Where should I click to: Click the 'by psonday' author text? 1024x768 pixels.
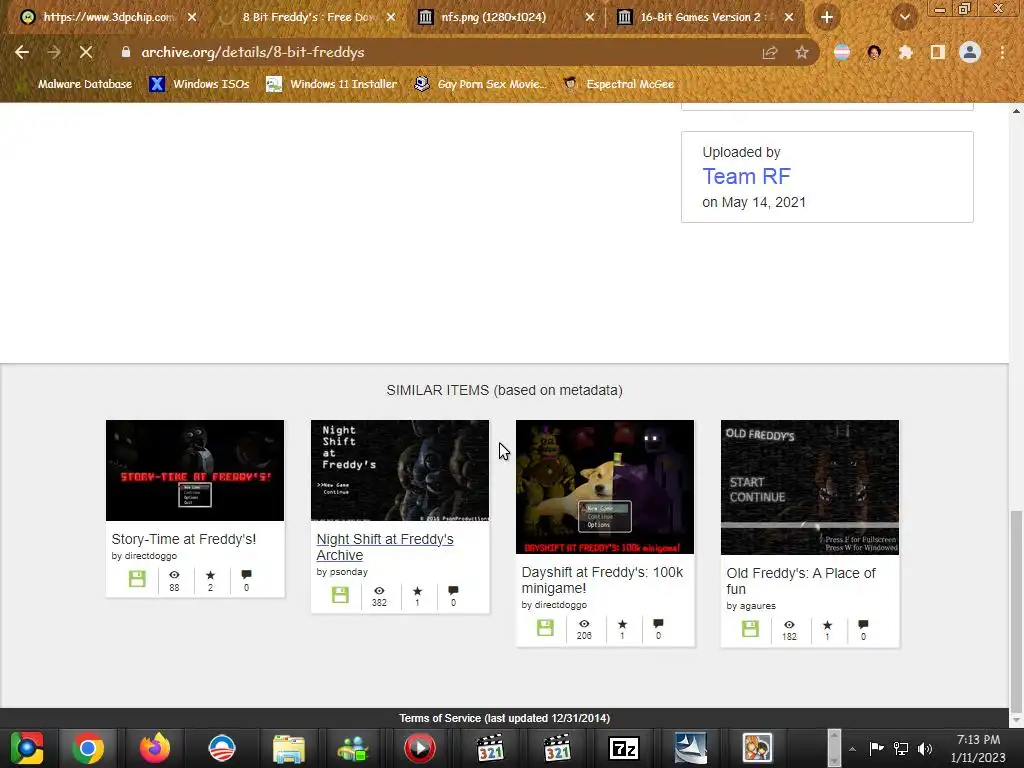(342, 571)
